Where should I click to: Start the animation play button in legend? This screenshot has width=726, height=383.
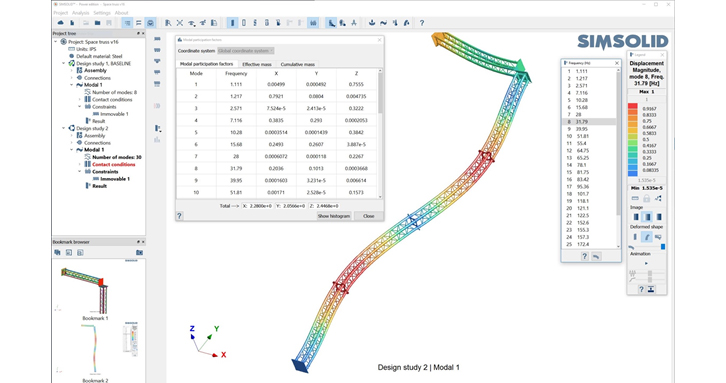click(x=646, y=264)
